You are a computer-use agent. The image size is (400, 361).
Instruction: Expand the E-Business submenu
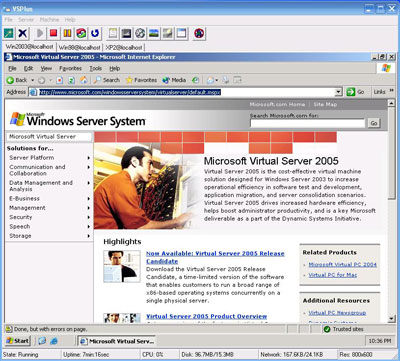click(89, 199)
